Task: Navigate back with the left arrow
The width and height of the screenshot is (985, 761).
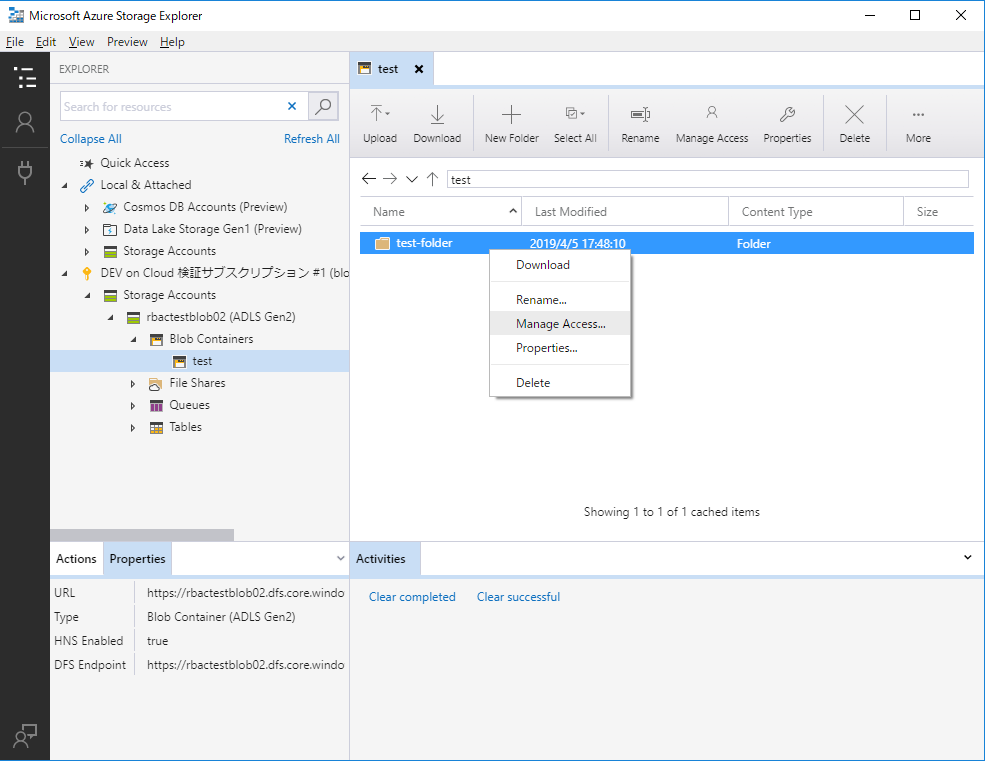Action: pos(369,179)
